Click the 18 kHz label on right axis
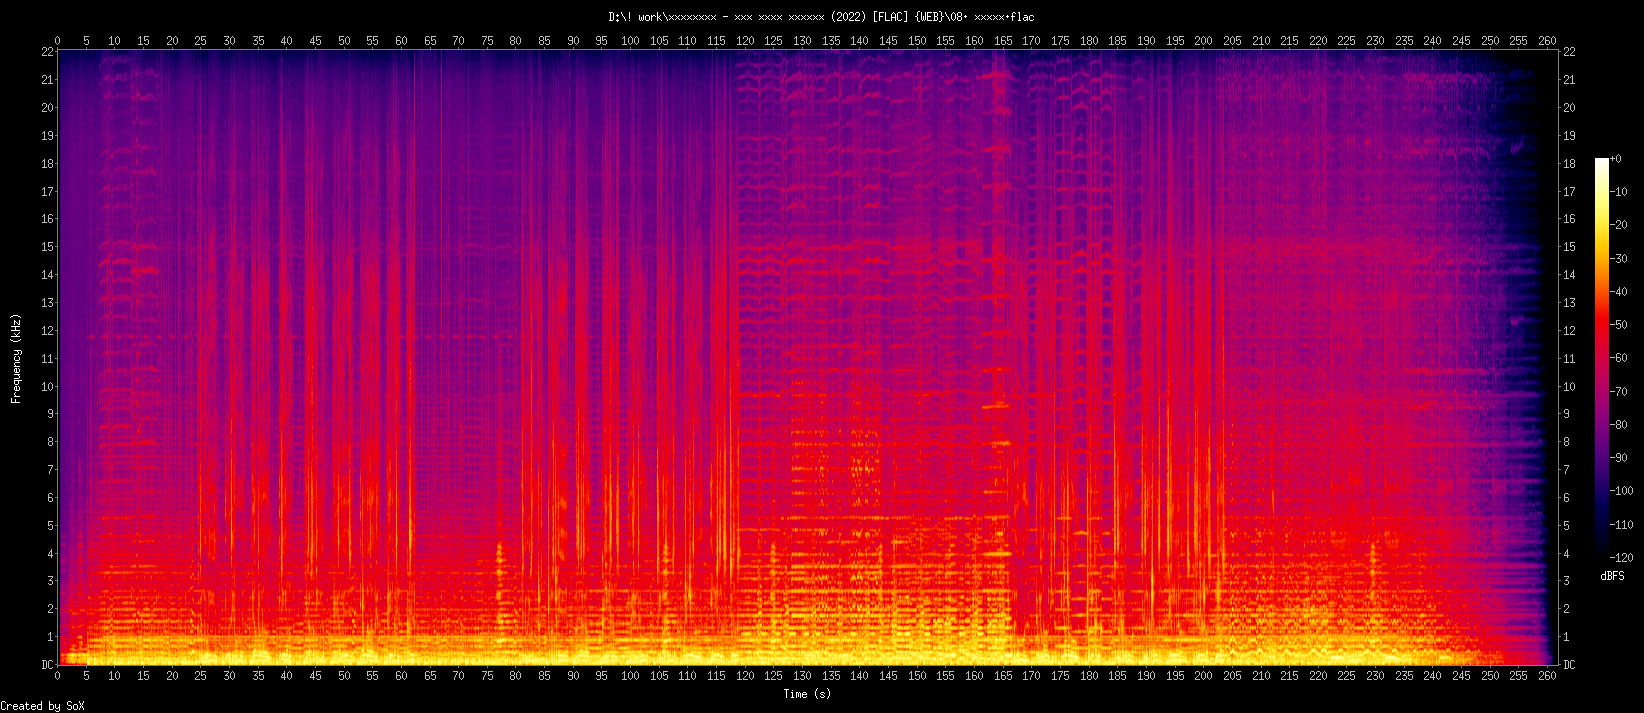The height and width of the screenshot is (713, 1644). click(1569, 164)
